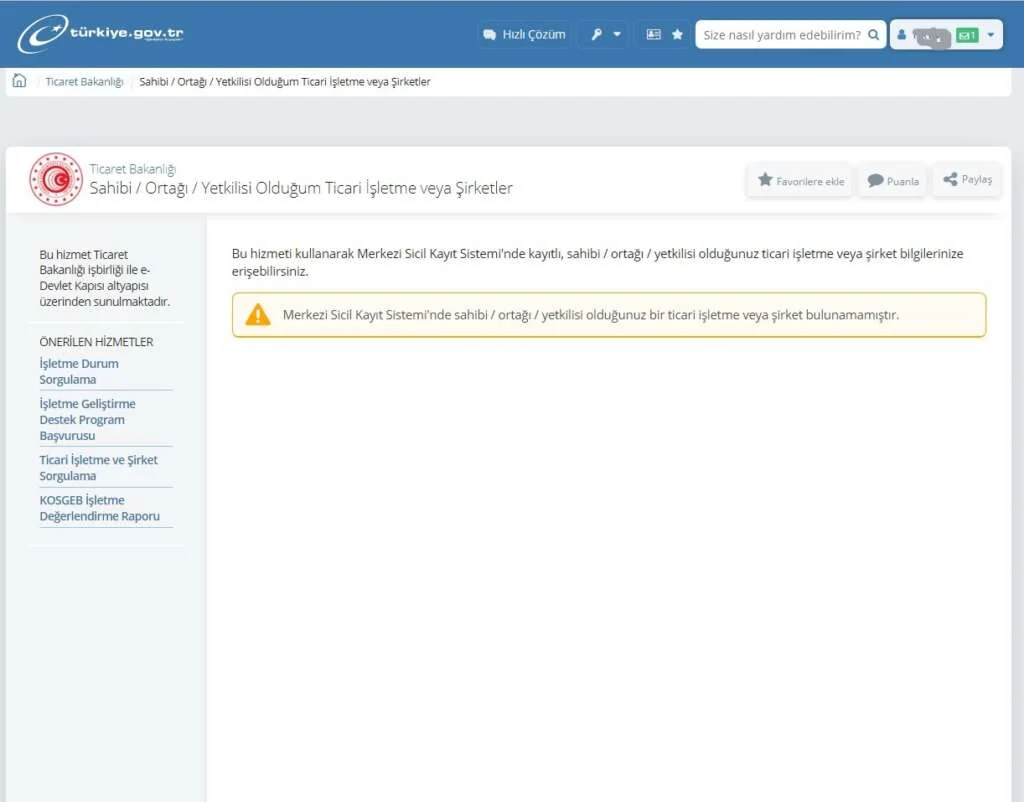The width and height of the screenshot is (1024, 802).
Task: Click the Paylaş share button
Action: click(x=967, y=180)
